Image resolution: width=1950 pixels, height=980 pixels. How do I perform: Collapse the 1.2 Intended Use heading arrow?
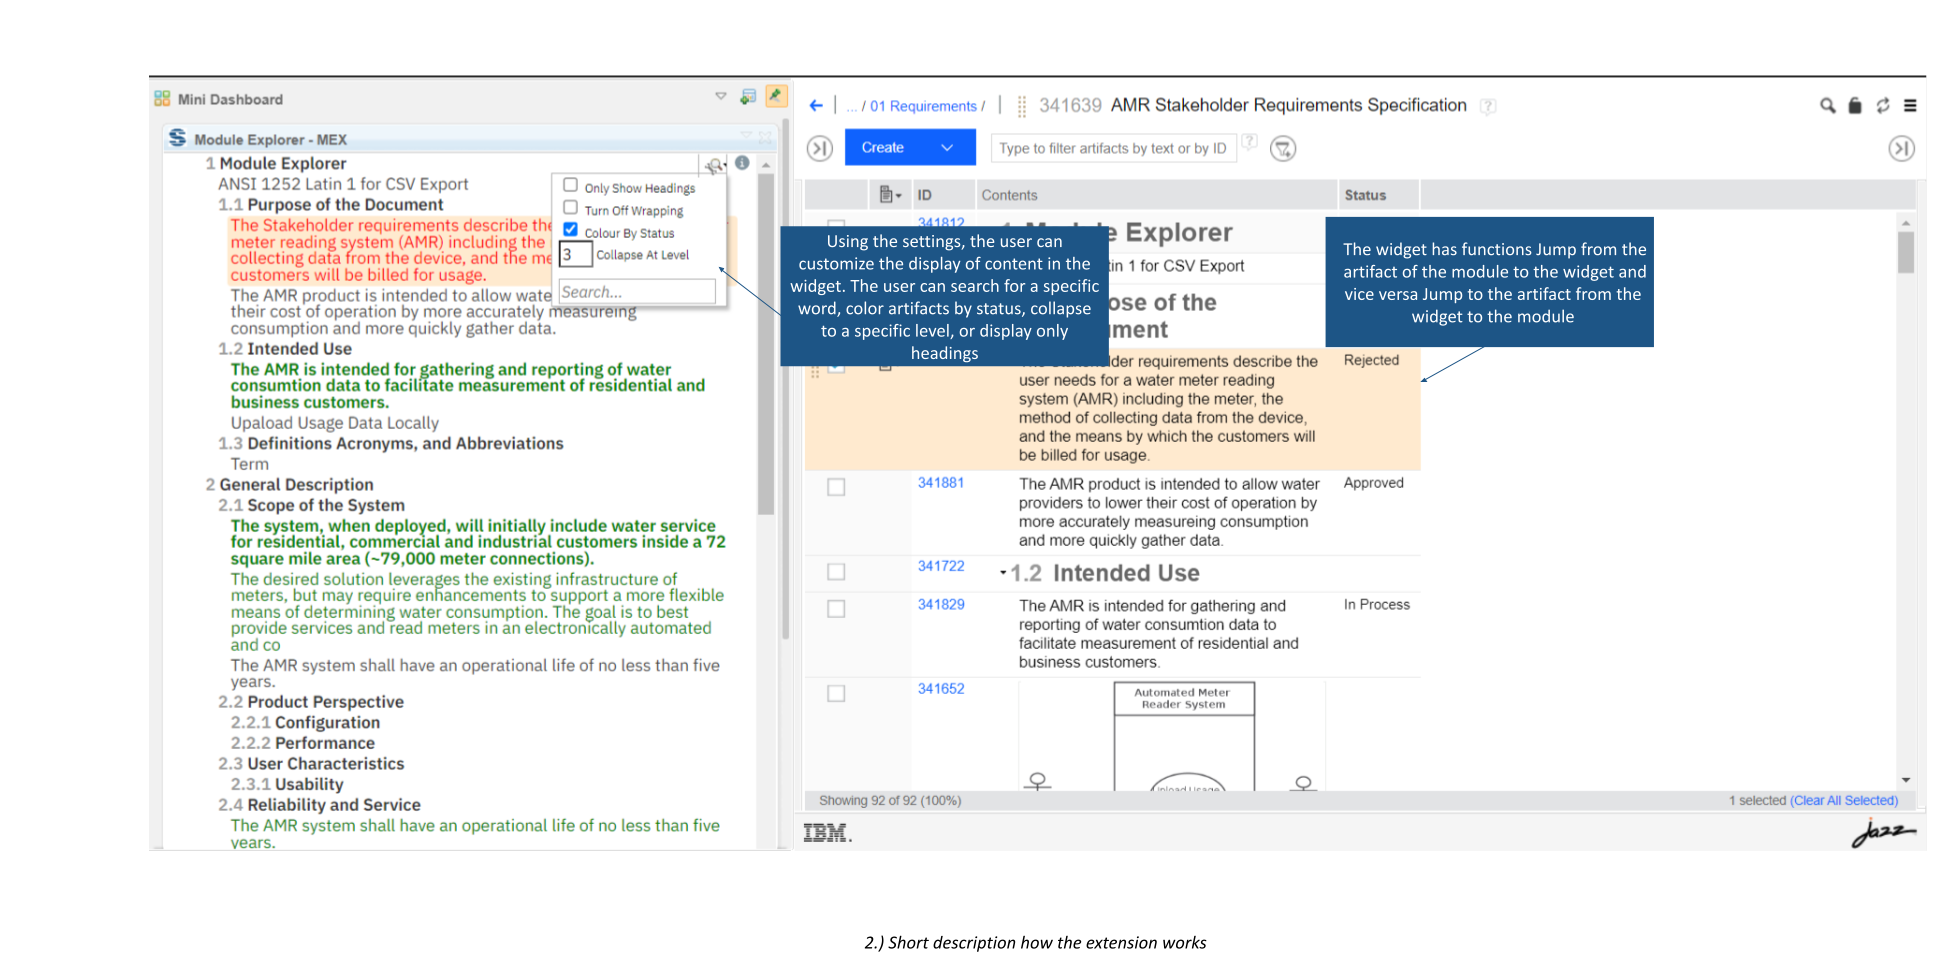1003,573
